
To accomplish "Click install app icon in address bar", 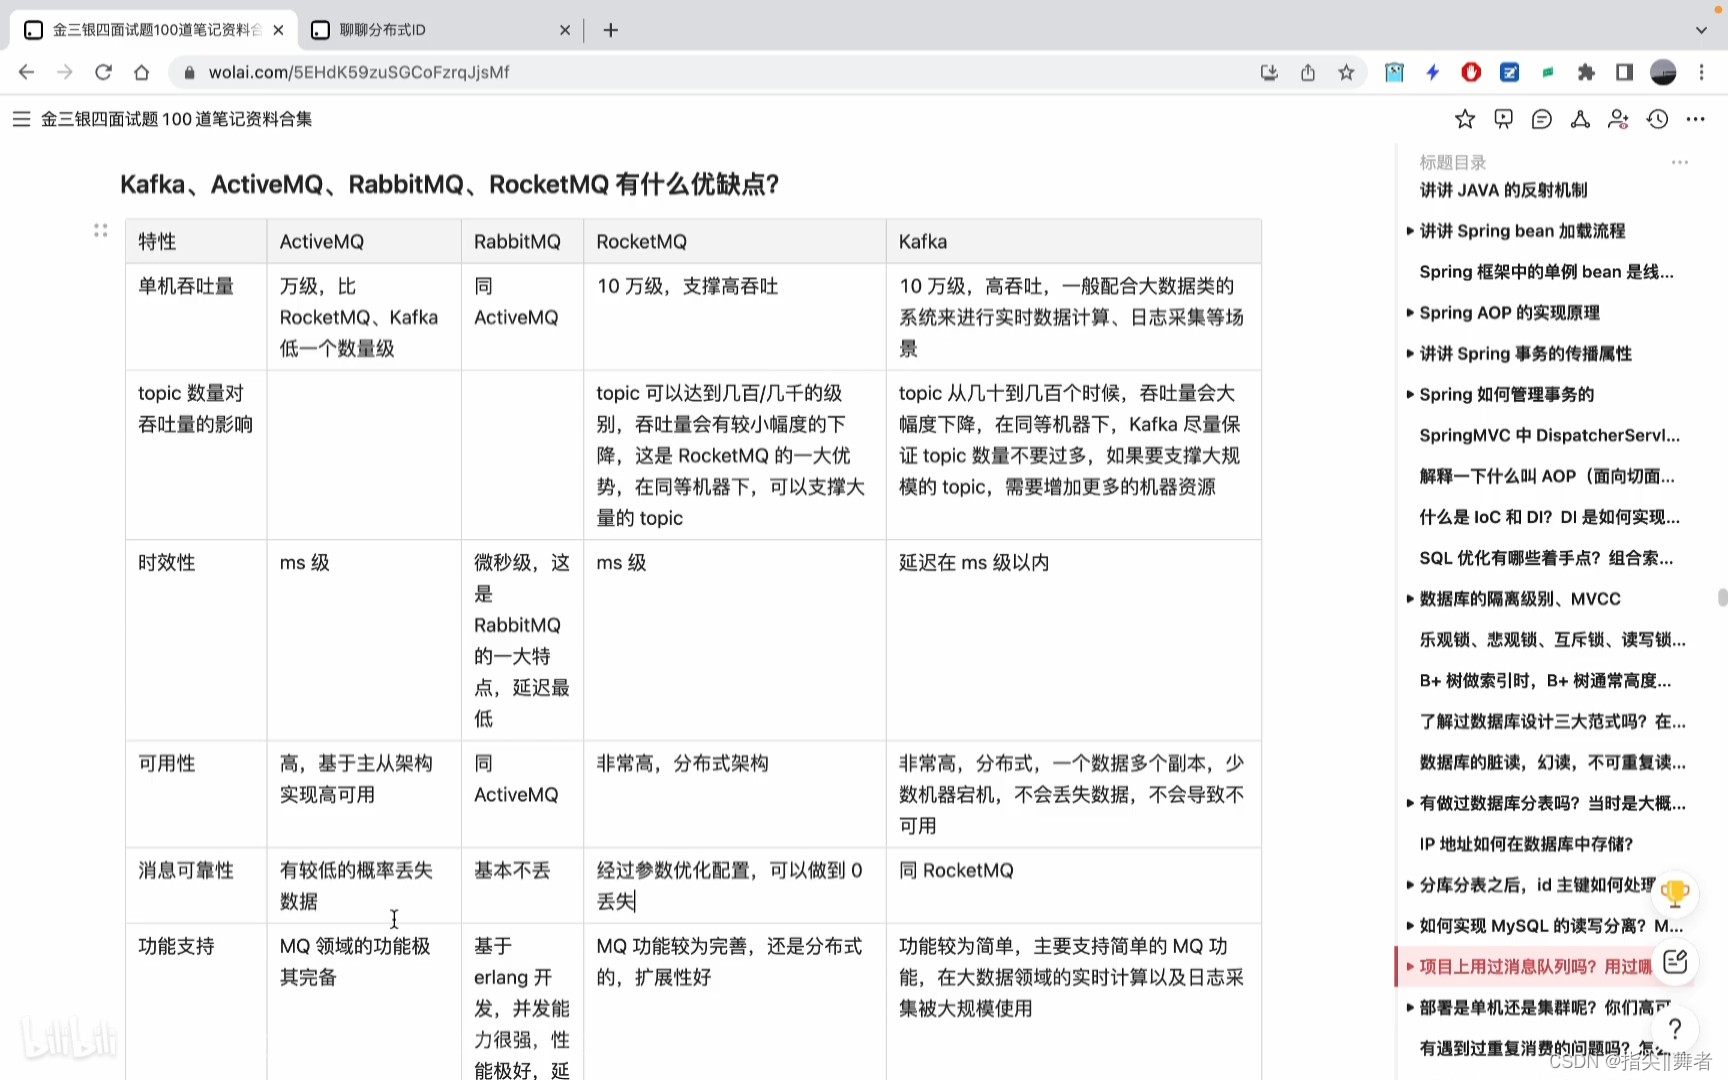I will (x=1269, y=72).
